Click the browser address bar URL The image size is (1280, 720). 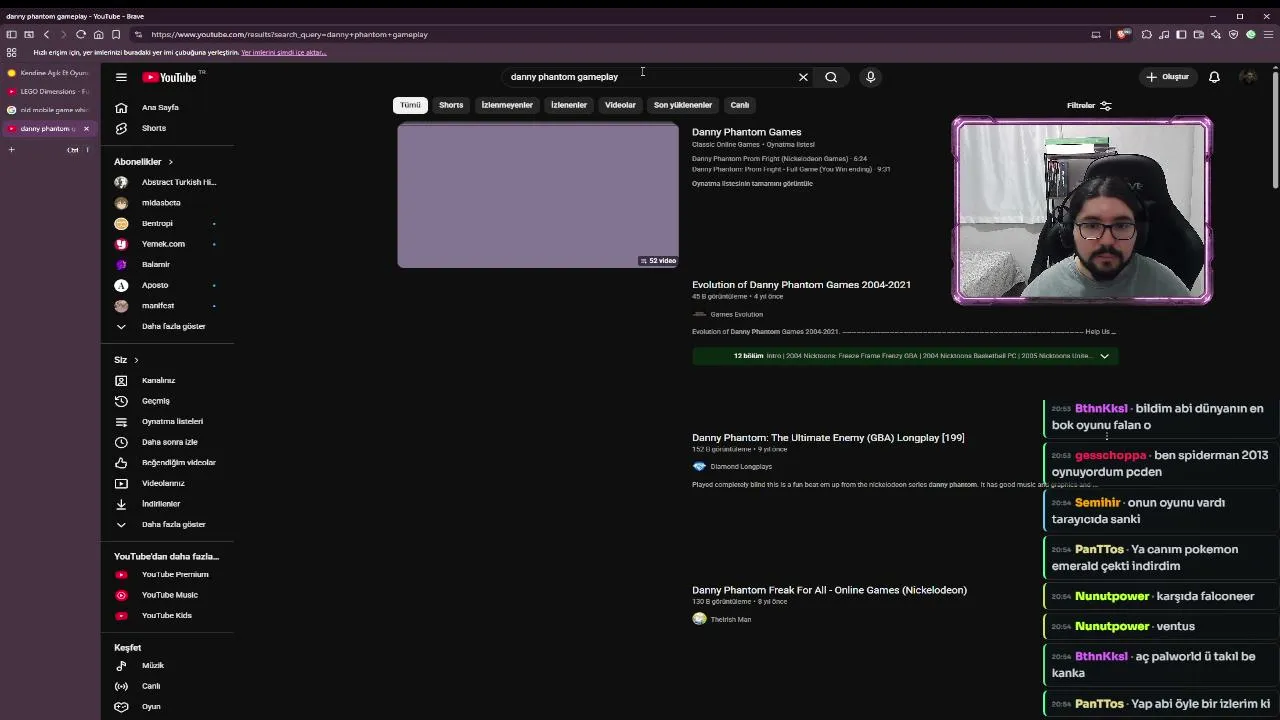[x=290, y=34]
